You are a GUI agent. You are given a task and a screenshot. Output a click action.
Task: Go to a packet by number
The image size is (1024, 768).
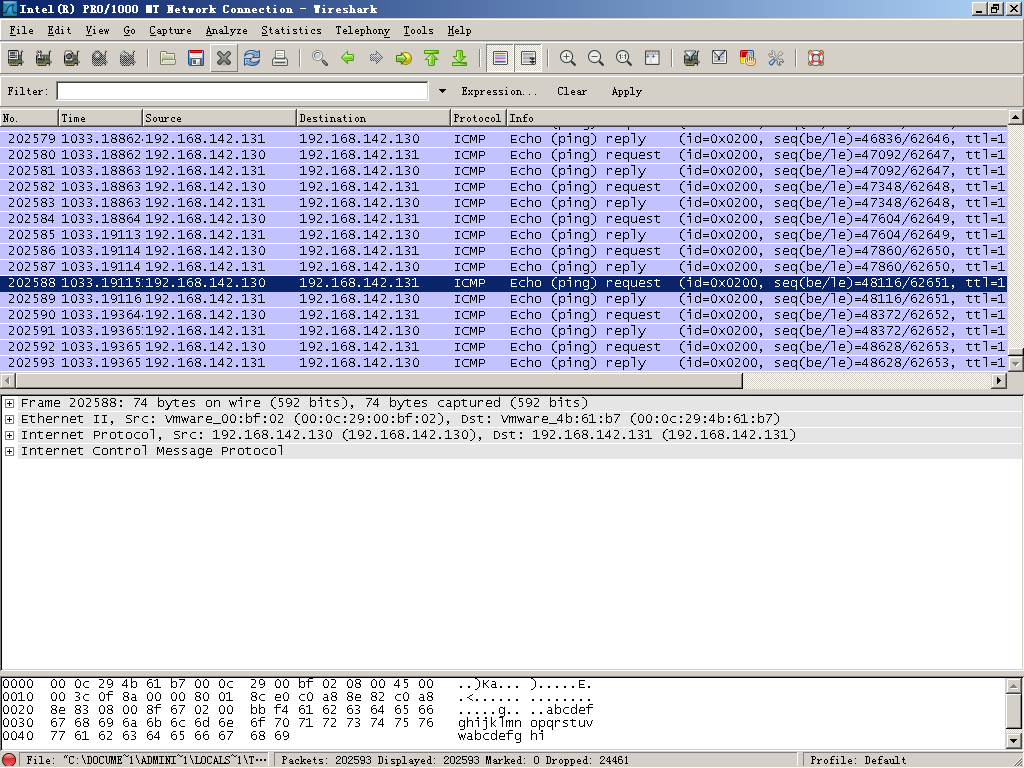[404, 58]
